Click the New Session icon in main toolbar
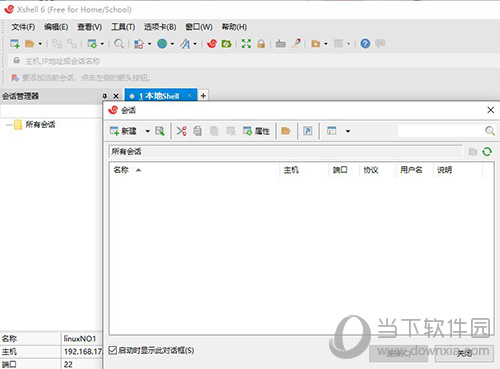 [15, 44]
